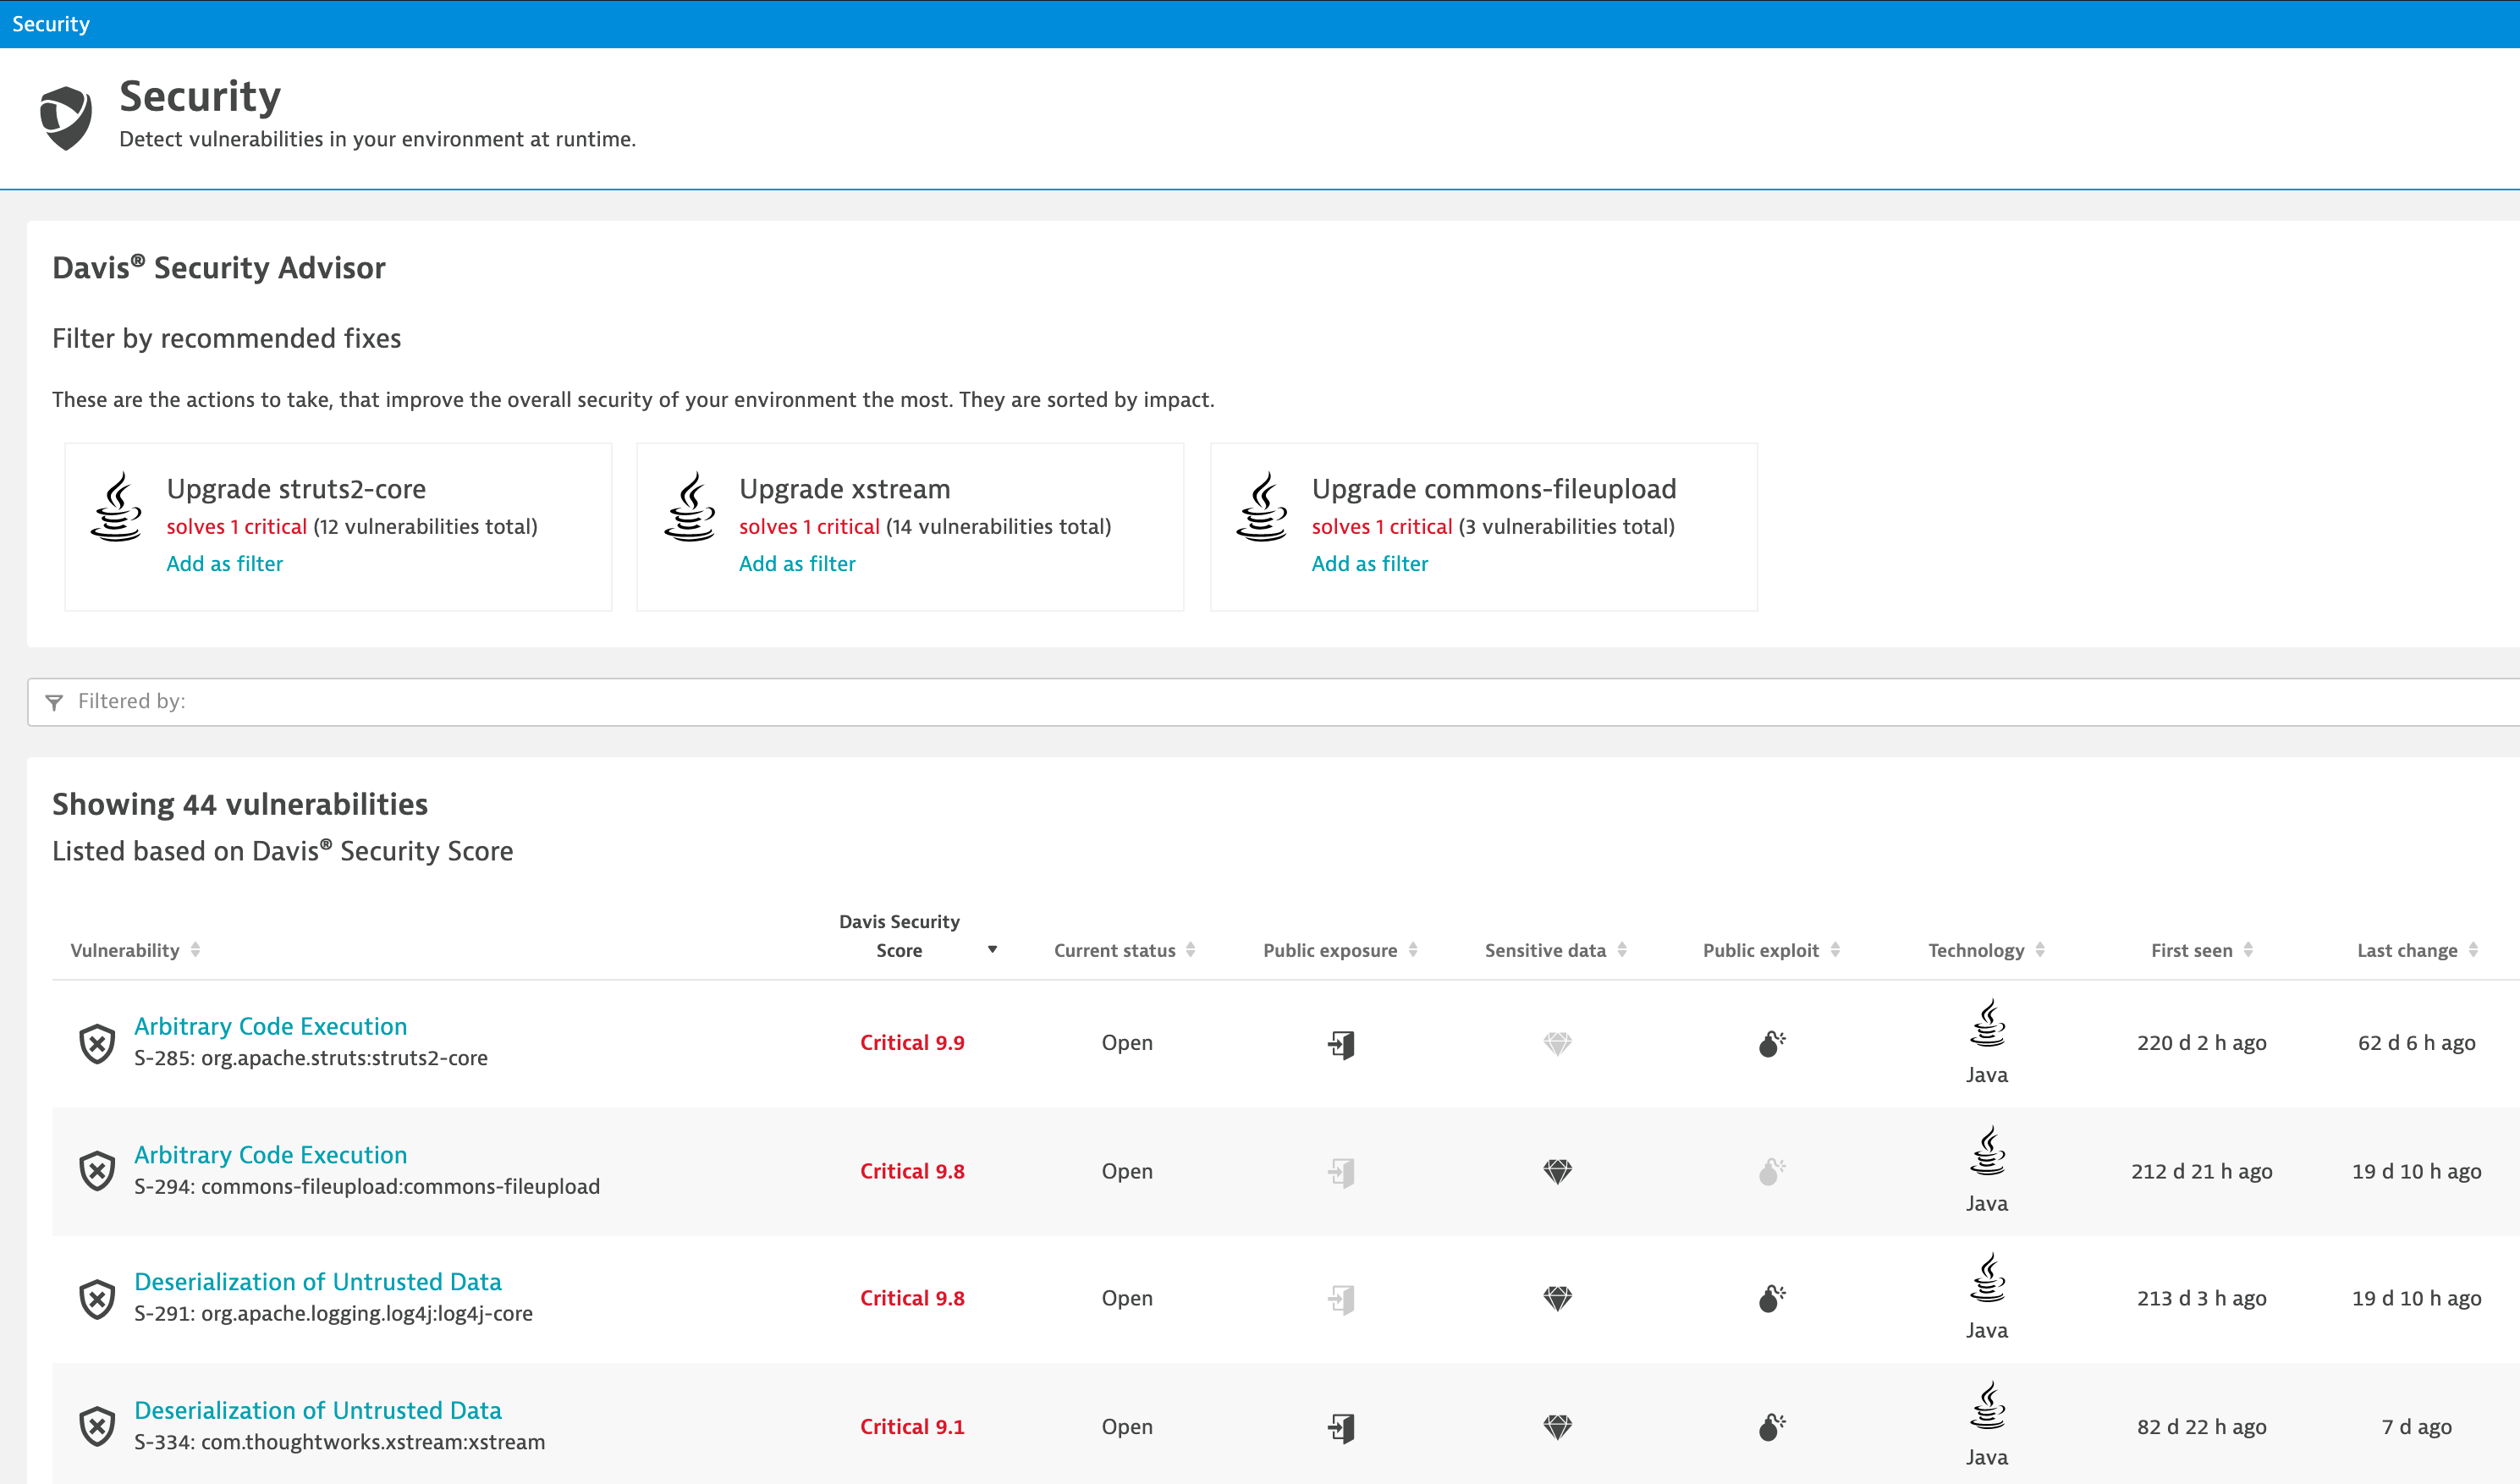Click public exploit bomb icon in S-291 row

pos(1771,1299)
